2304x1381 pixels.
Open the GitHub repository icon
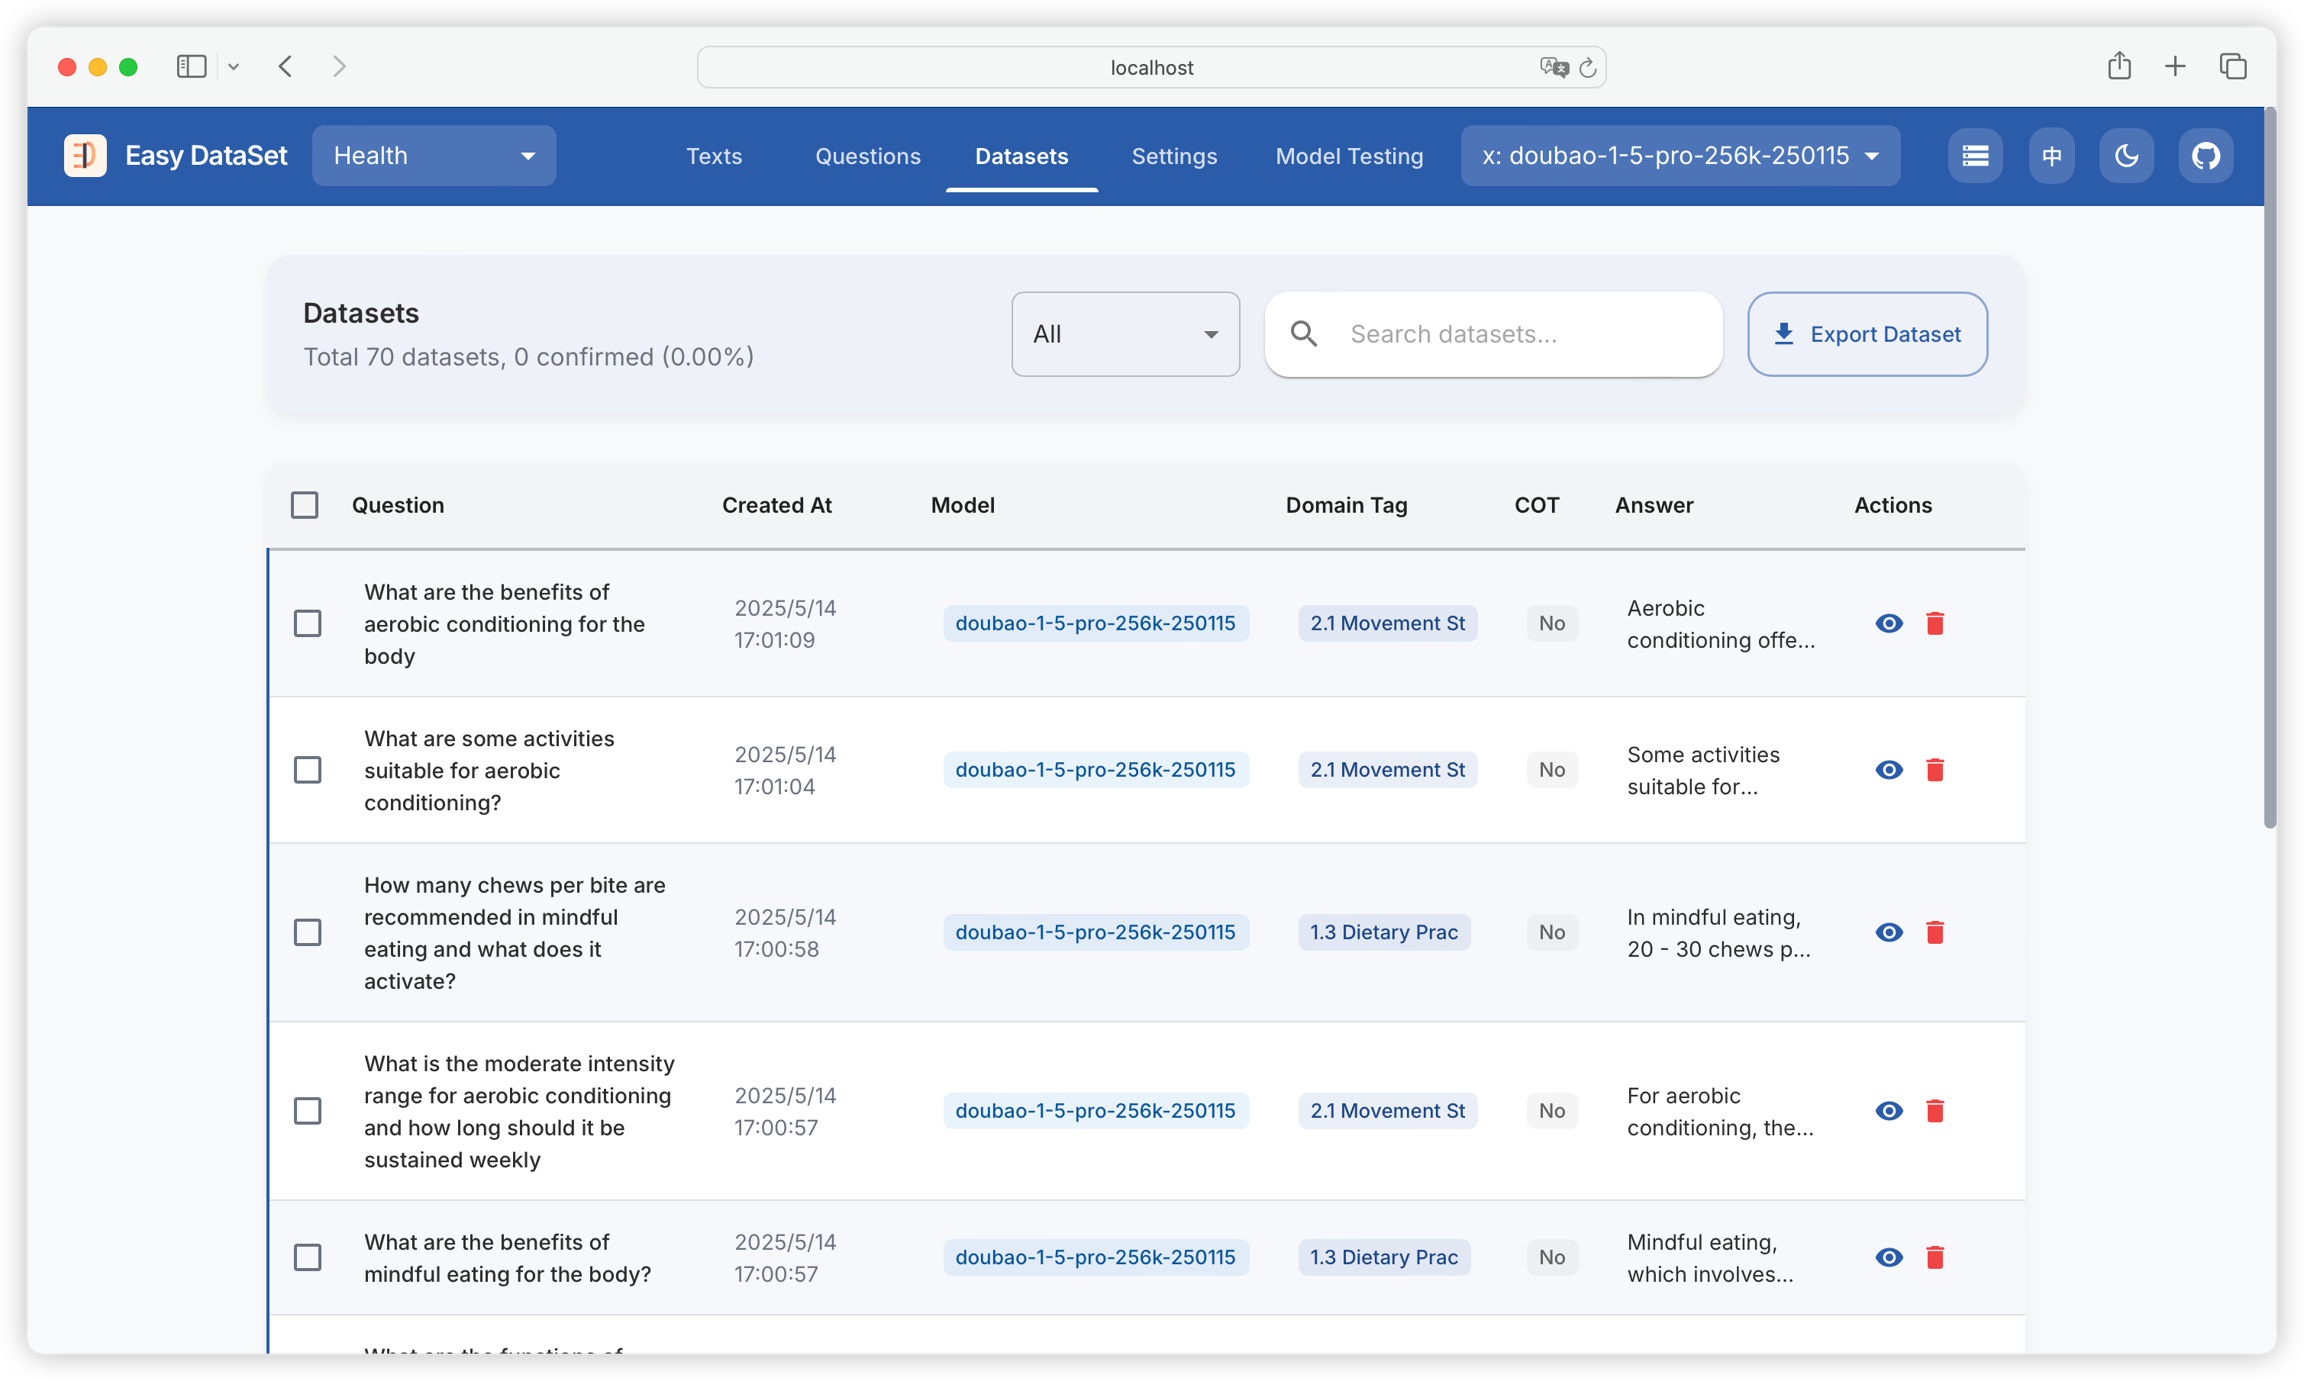tap(2205, 156)
